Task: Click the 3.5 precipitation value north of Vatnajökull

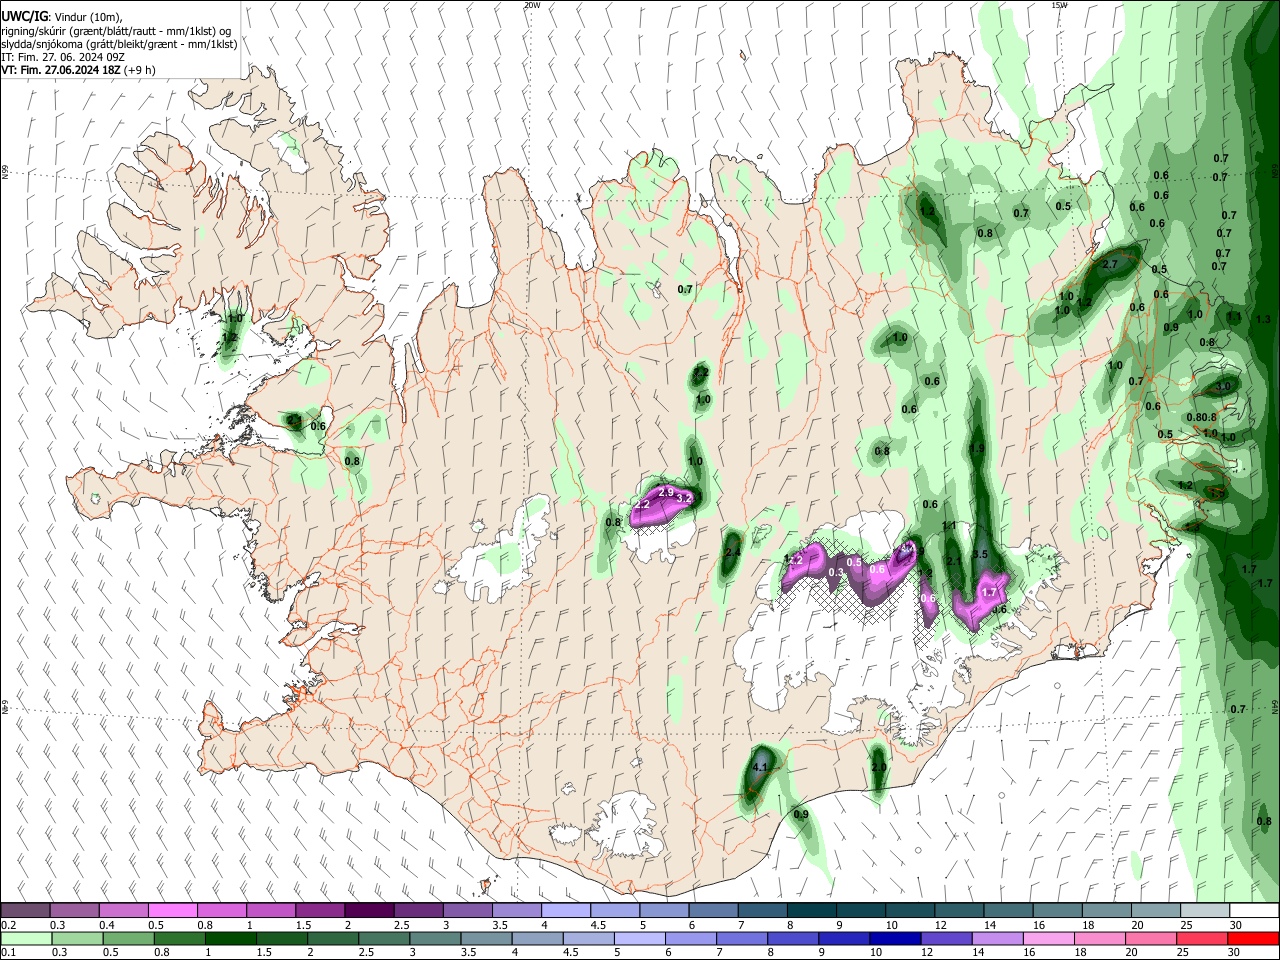Action: (980, 554)
